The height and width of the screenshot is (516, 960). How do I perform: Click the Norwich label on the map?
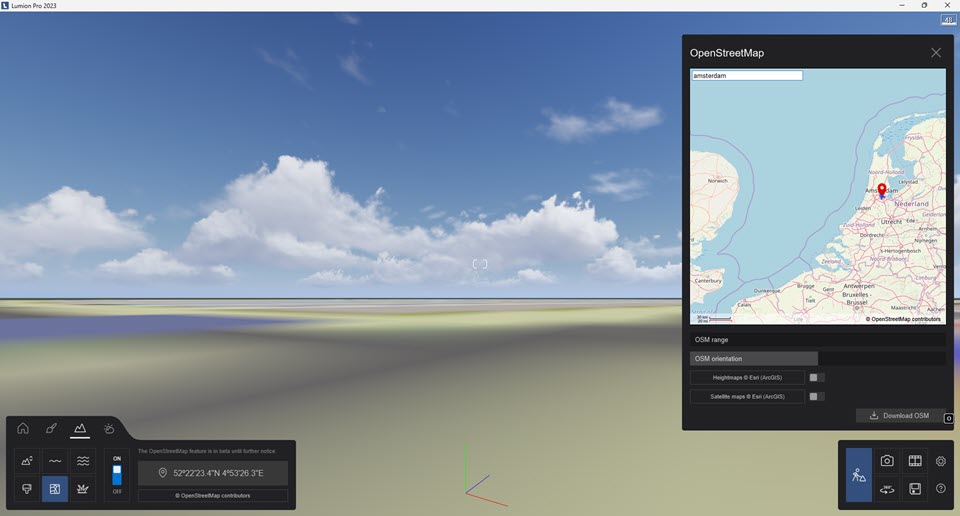[718, 181]
